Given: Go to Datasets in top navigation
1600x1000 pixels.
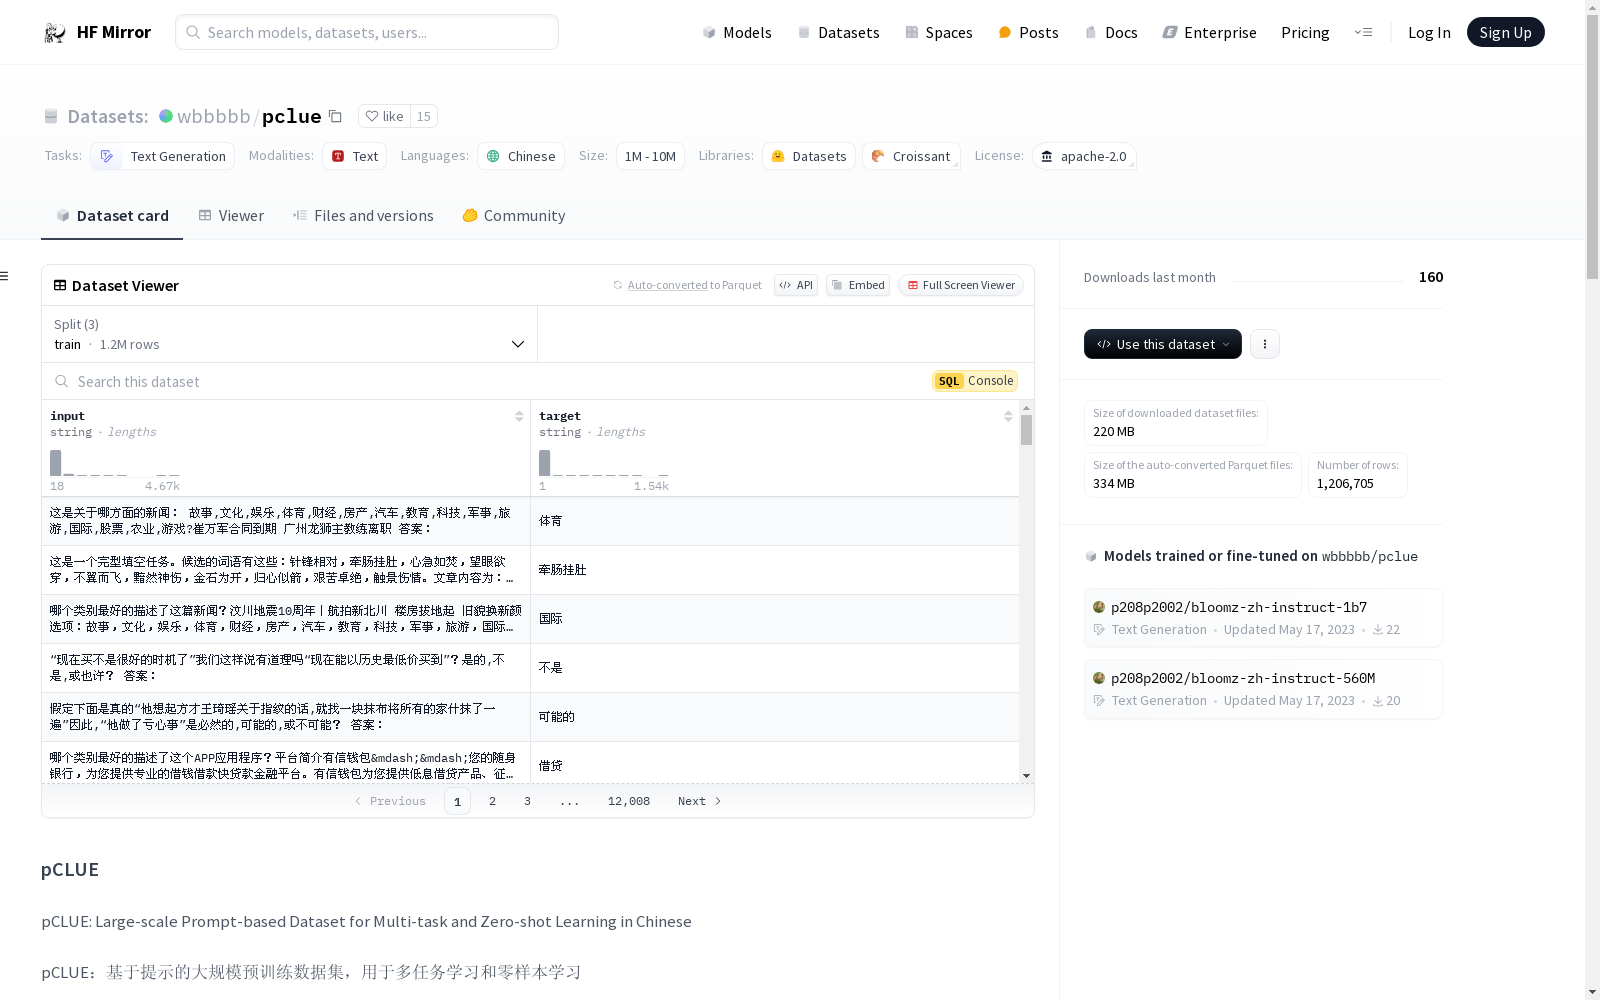Looking at the screenshot, I should [x=838, y=33].
